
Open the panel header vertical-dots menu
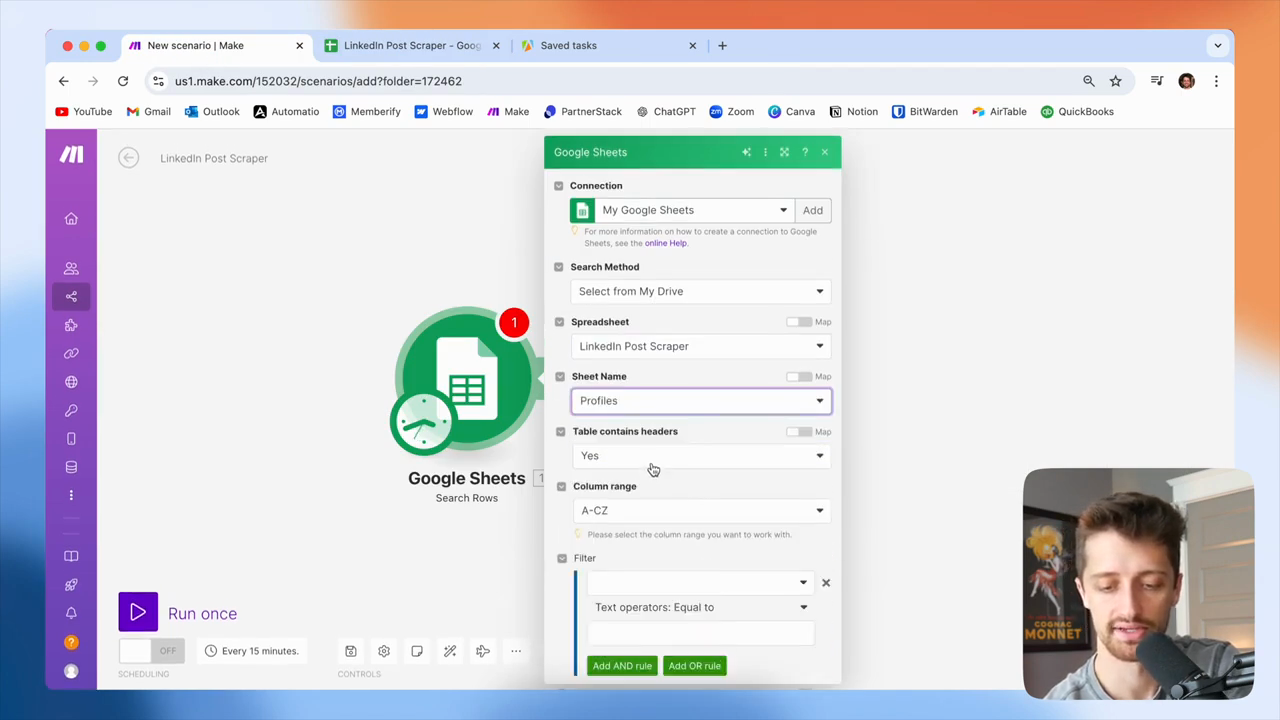pos(765,152)
